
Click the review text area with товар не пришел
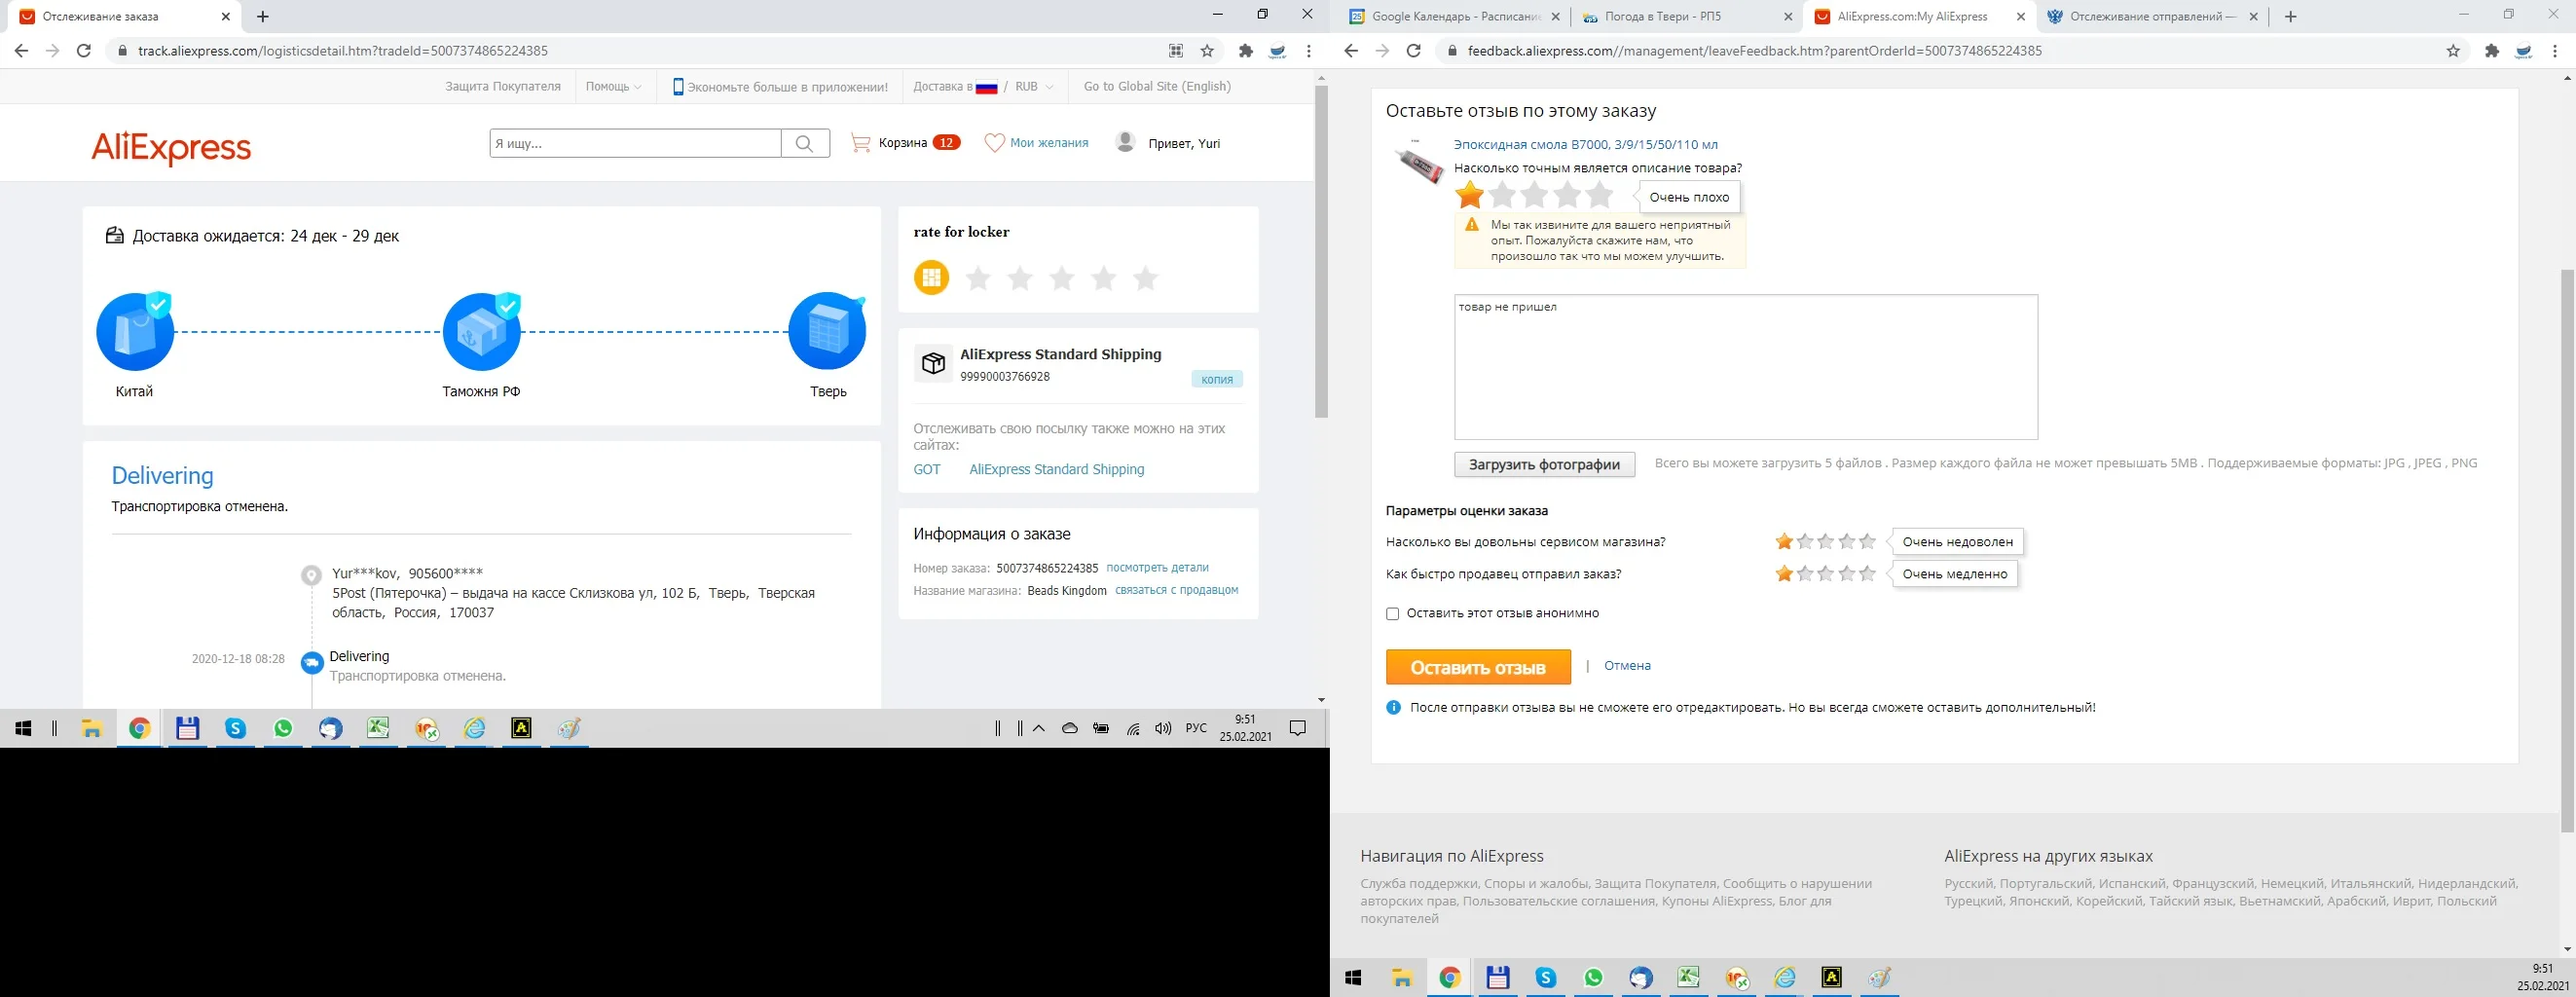pos(1746,367)
